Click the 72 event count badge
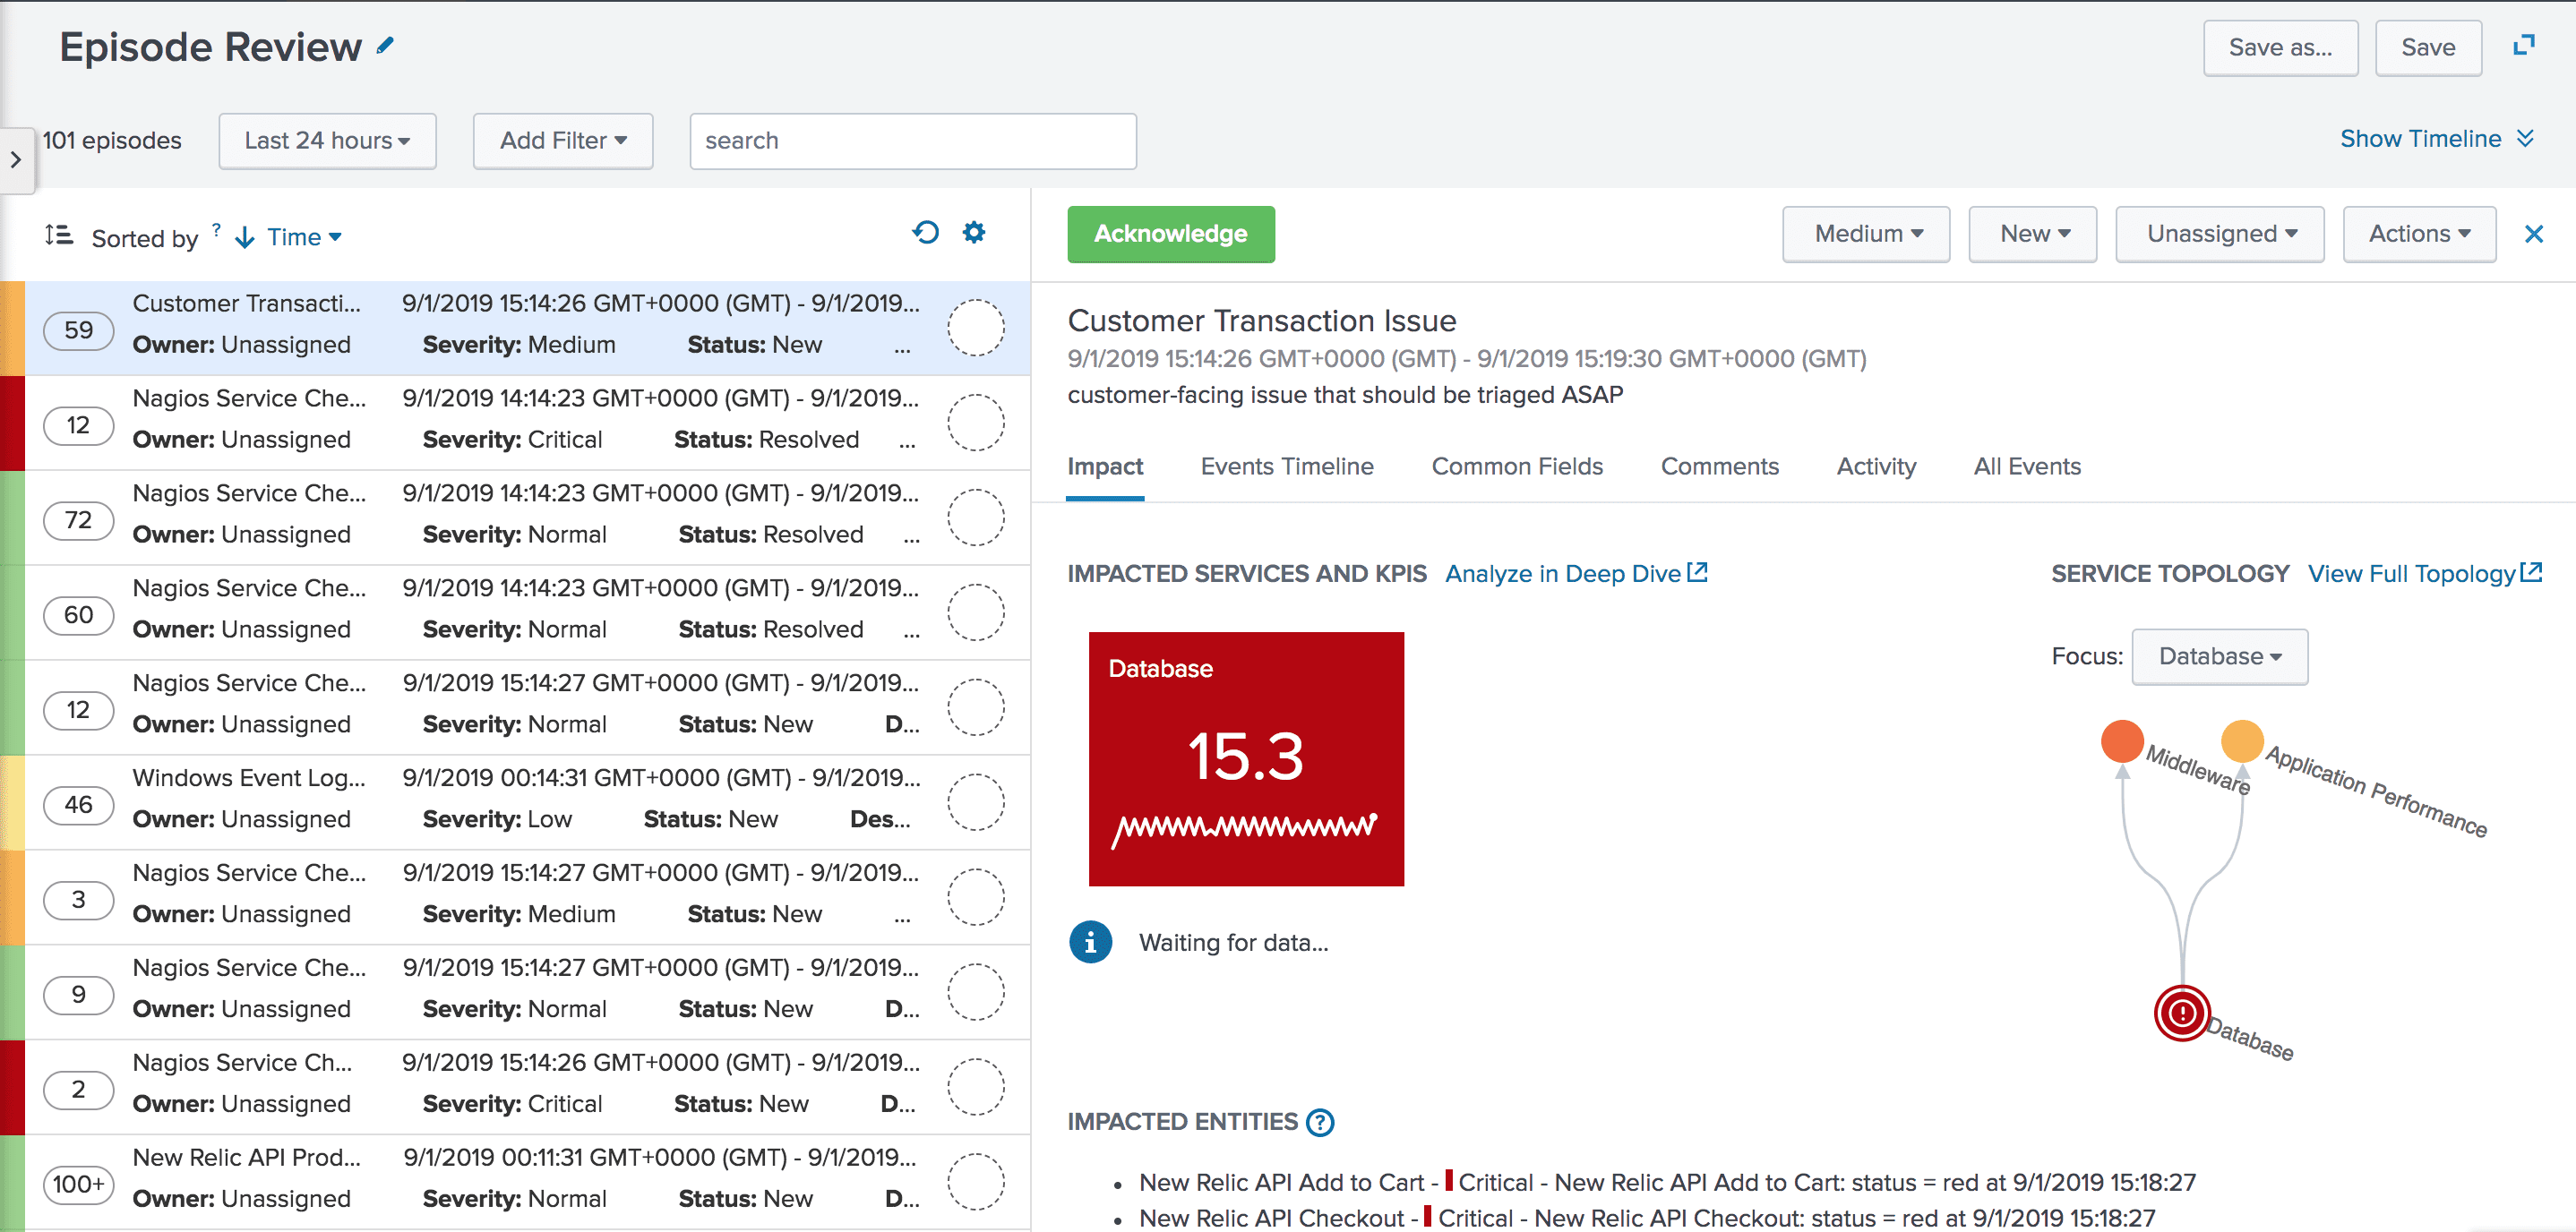2576x1232 pixels. pos(79,520)
